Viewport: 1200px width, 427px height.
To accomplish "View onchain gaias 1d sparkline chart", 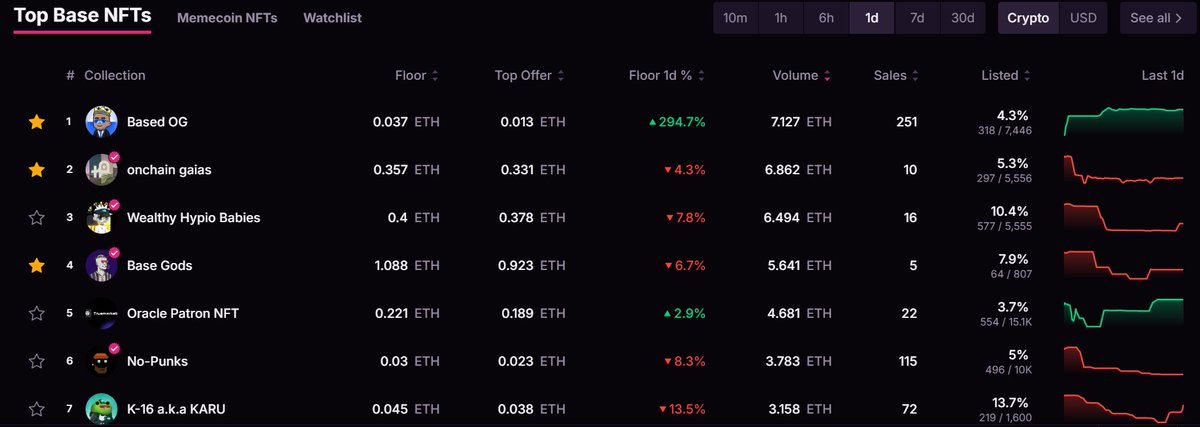I will click(1124, 170).
